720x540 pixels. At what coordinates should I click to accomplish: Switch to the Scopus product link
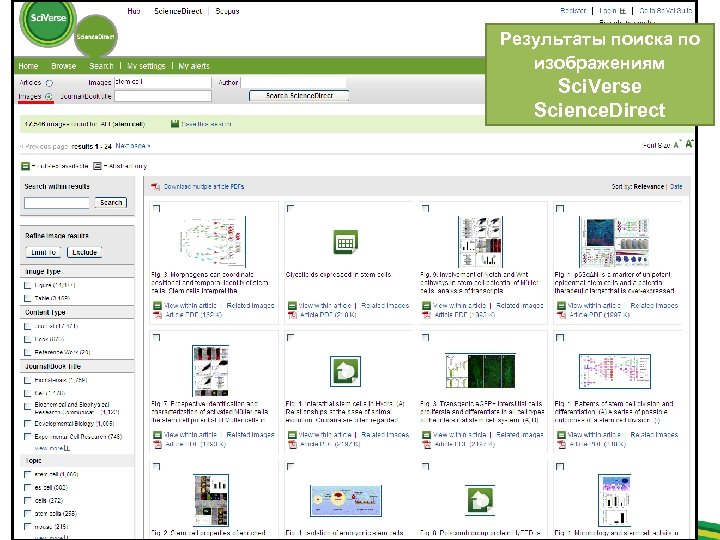pyautogui.click(x=227, y=11)
